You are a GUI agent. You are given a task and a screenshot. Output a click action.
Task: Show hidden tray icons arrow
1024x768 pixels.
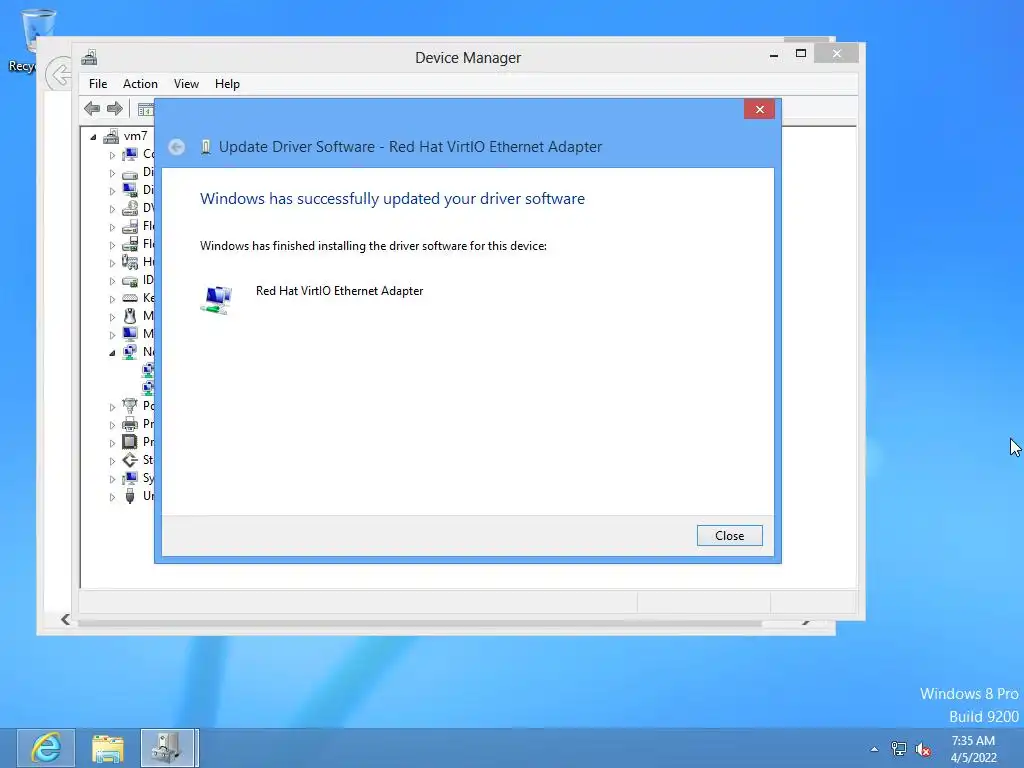tap(874, 750)
